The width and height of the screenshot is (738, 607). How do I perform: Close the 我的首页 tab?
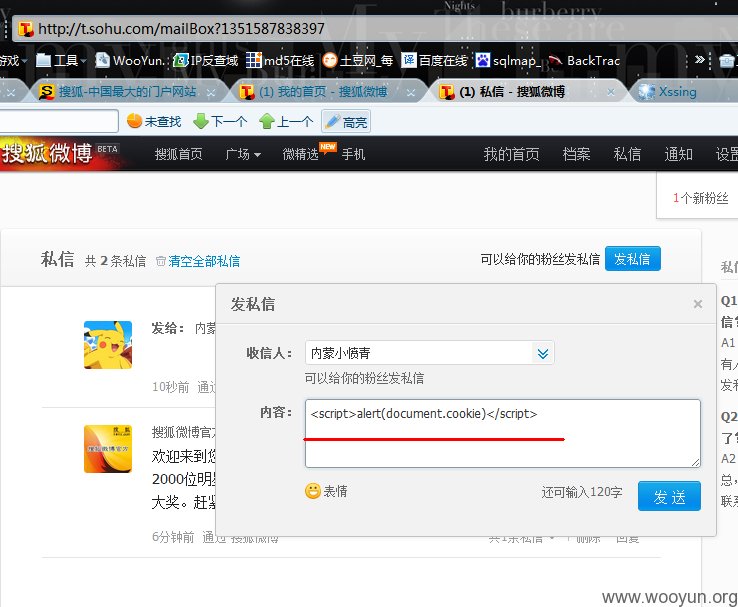[411, 93]
